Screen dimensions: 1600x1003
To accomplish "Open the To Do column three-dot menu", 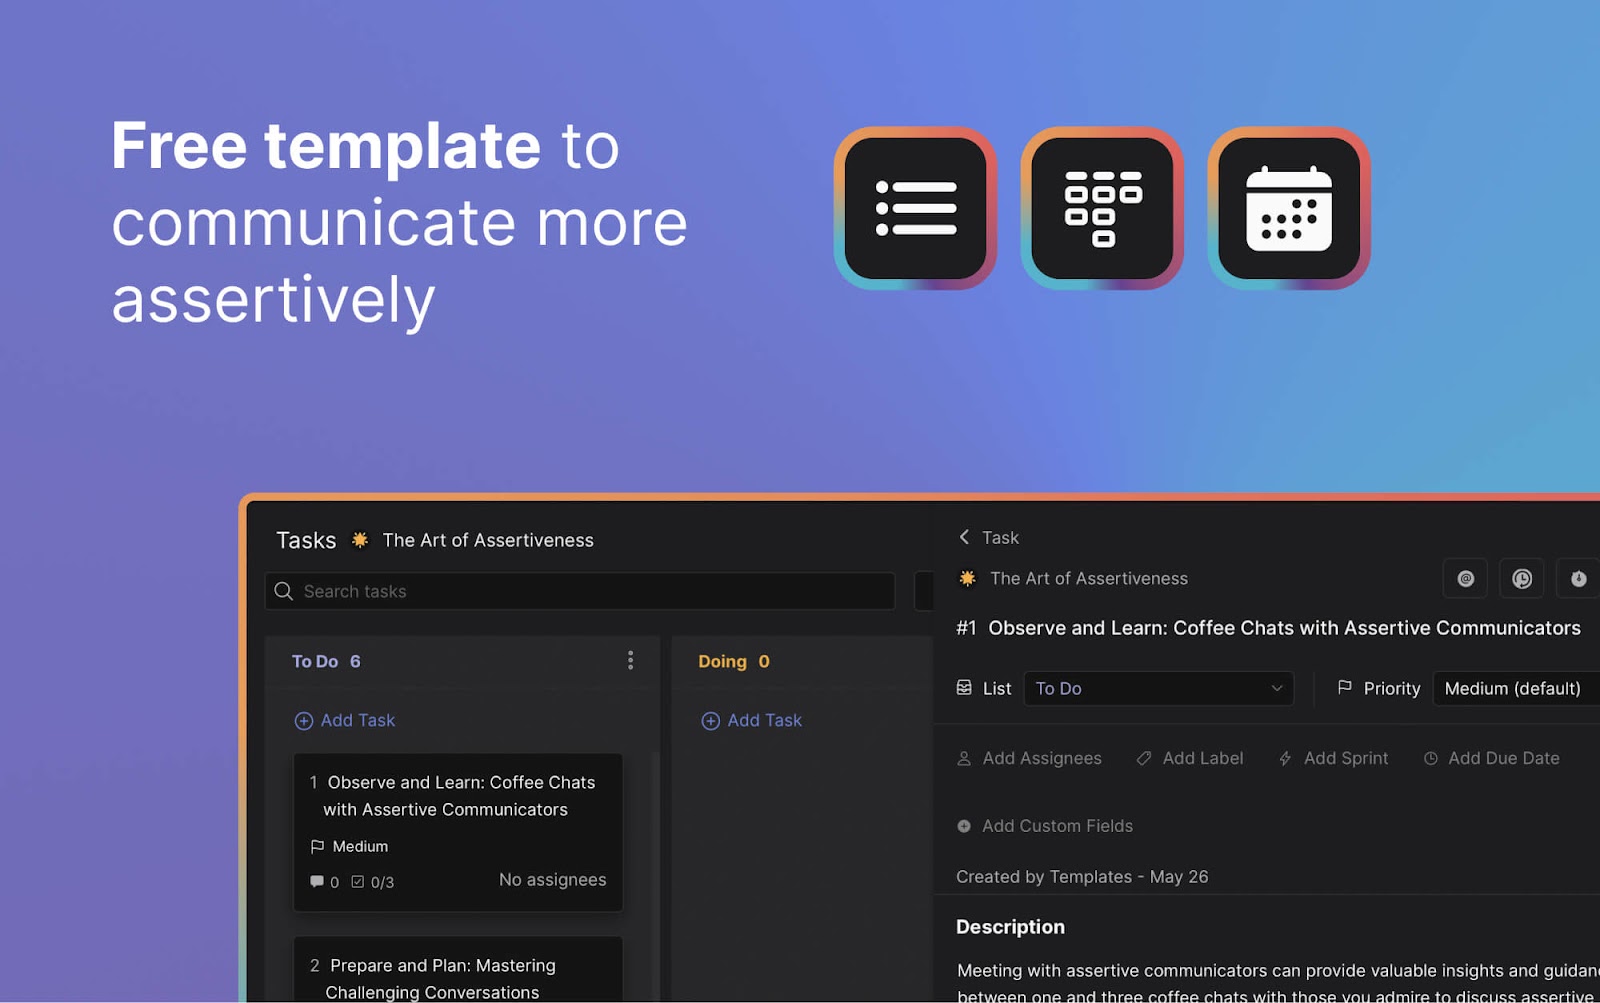I will coord(630,660).
